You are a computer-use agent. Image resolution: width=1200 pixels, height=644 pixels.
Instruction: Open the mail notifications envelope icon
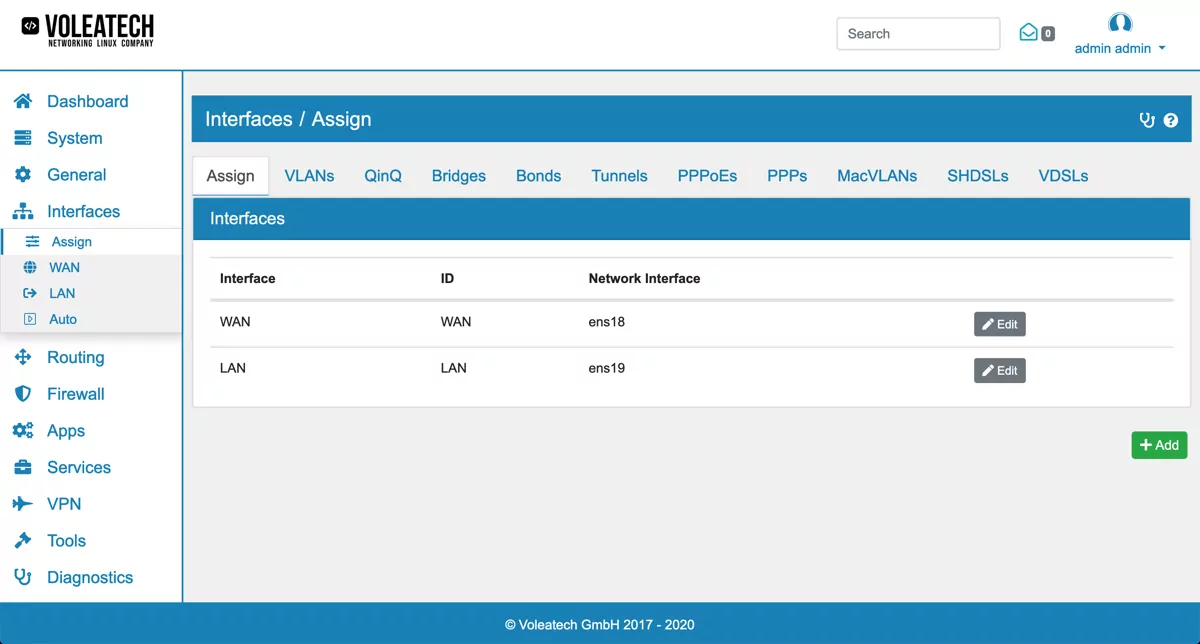pyautogui.click(x=1028, y=33)
